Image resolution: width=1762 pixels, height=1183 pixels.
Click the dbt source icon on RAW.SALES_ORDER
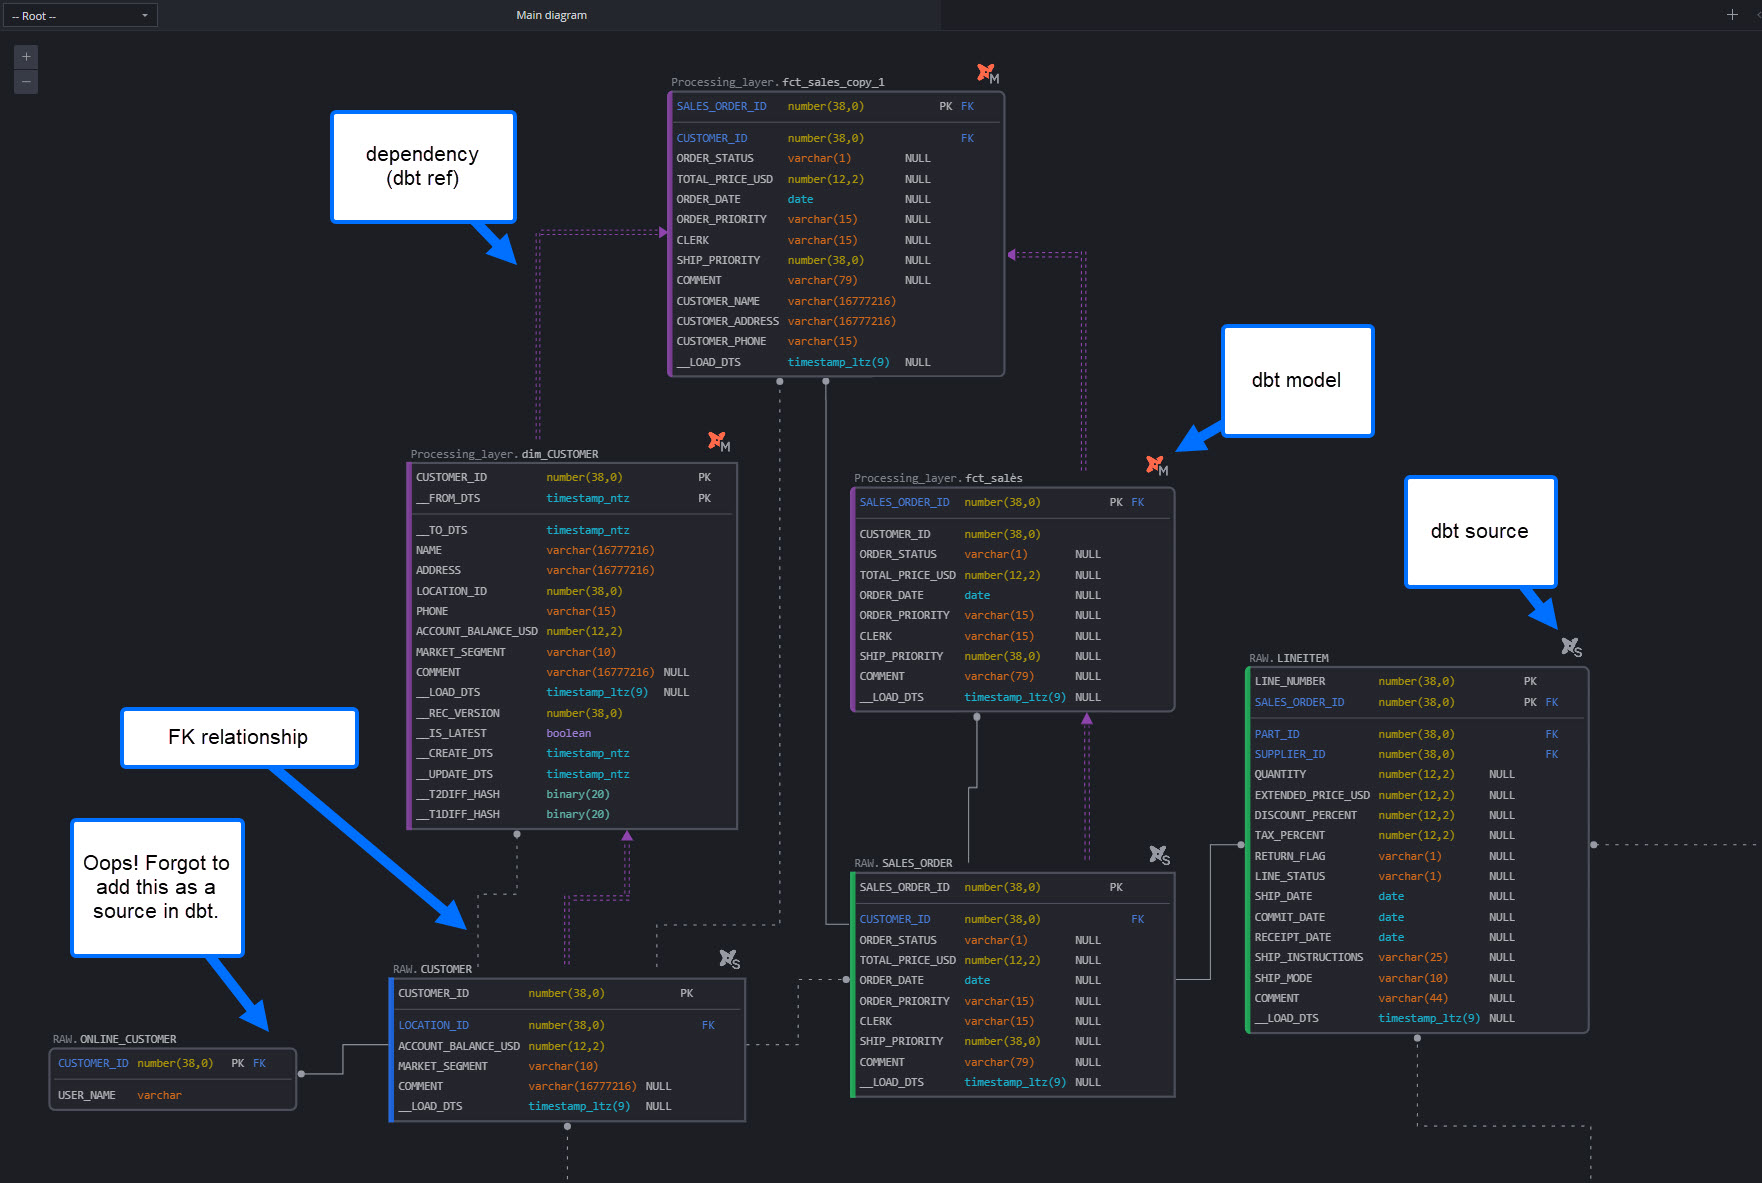1158,855
